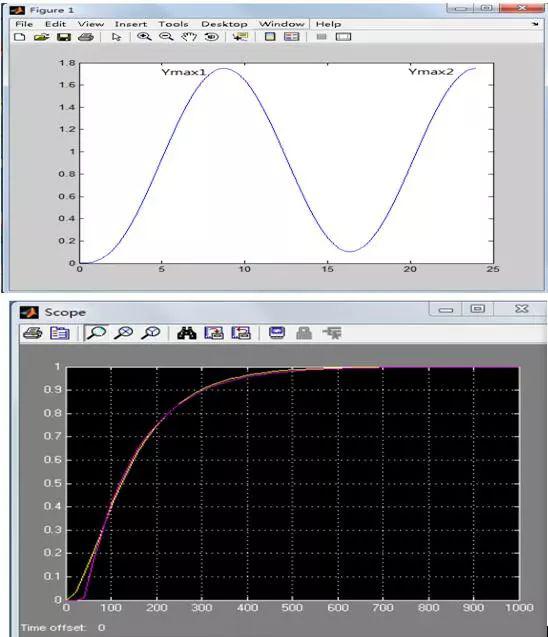Insert Legend from the figure toolbar
Screen dimensions: 548x637
292,37
